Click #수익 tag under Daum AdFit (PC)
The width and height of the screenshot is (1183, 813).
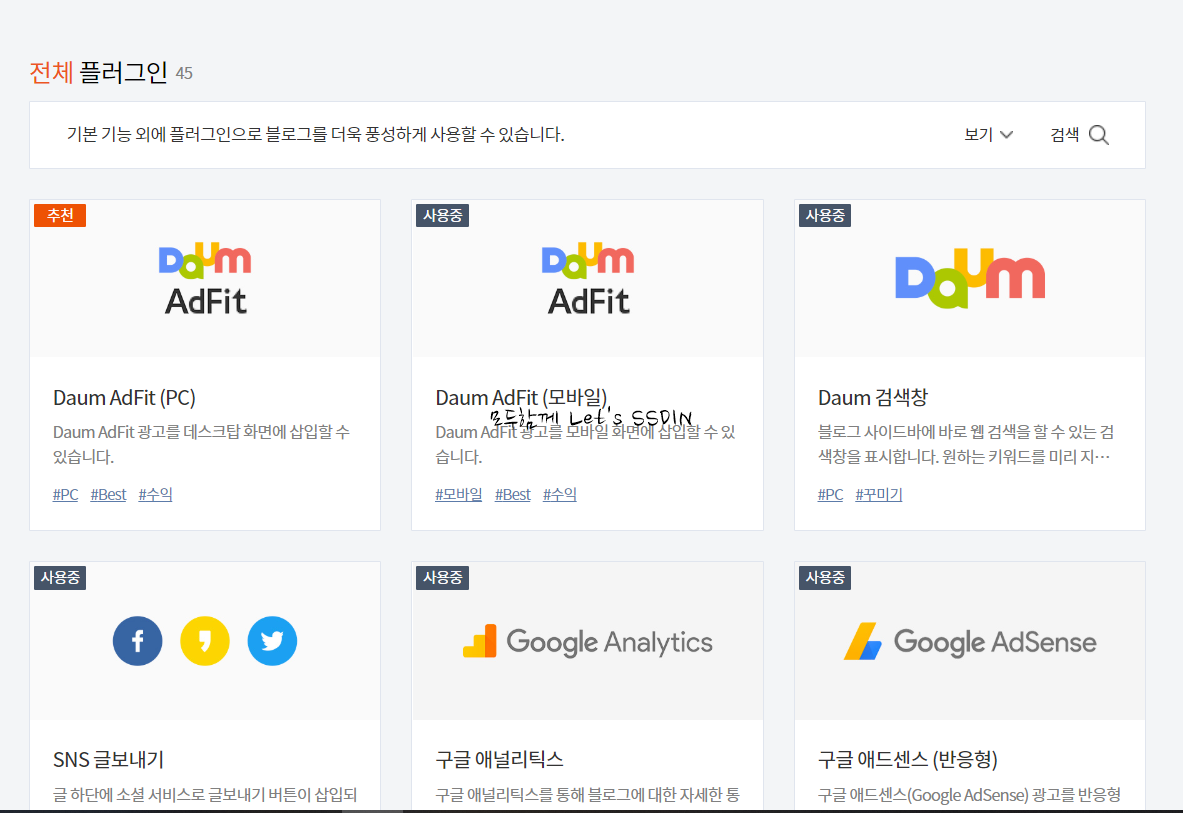tap(155, 495)
